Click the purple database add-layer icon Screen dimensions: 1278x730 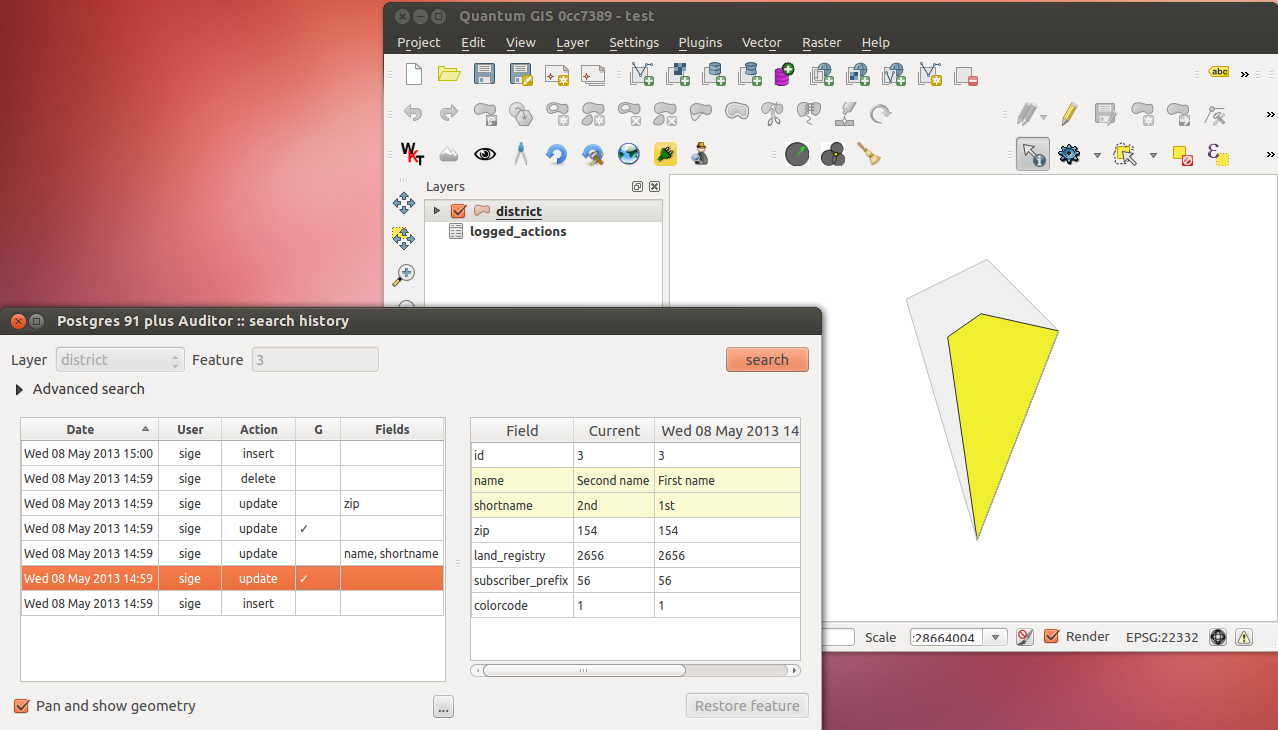coord(784,74)
